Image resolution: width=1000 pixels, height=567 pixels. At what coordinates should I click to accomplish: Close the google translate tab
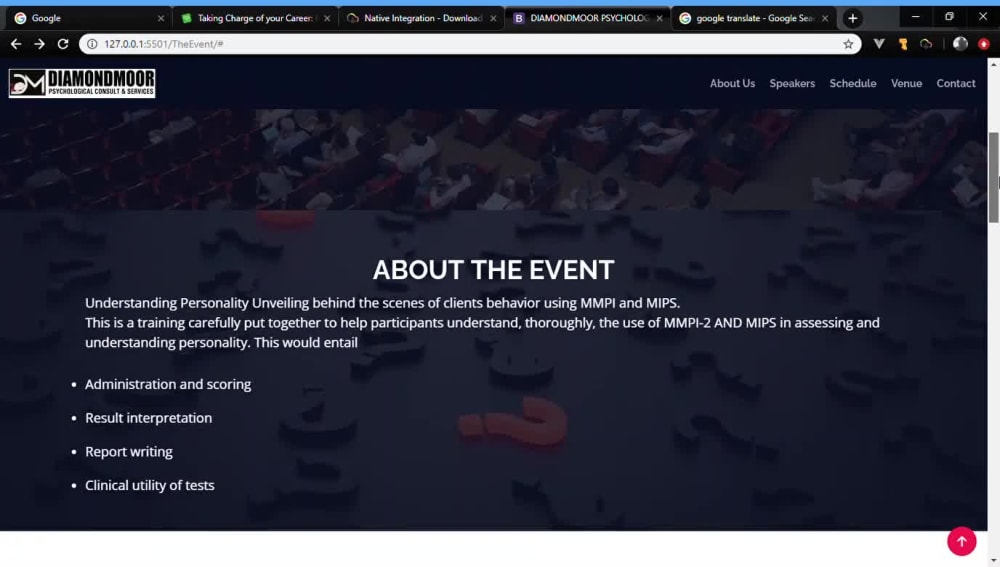point(825,18)
